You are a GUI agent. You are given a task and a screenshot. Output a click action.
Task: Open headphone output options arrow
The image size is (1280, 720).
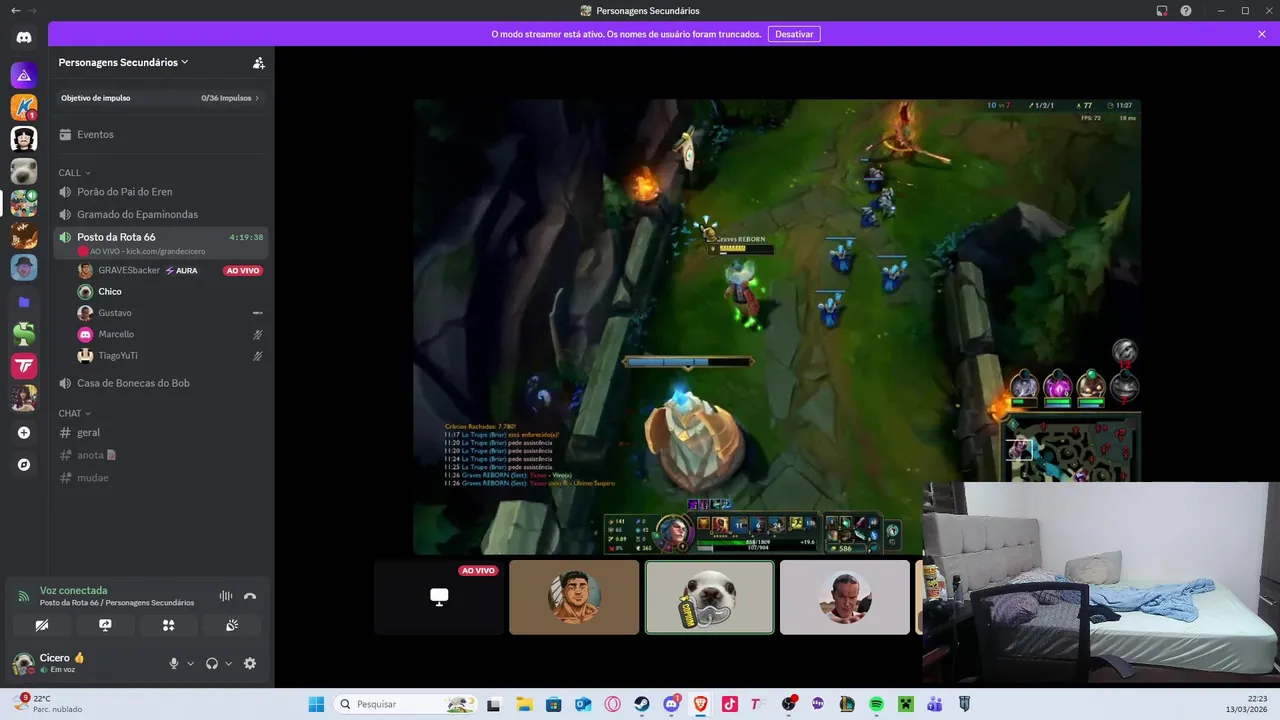click(x=228, y=663)
